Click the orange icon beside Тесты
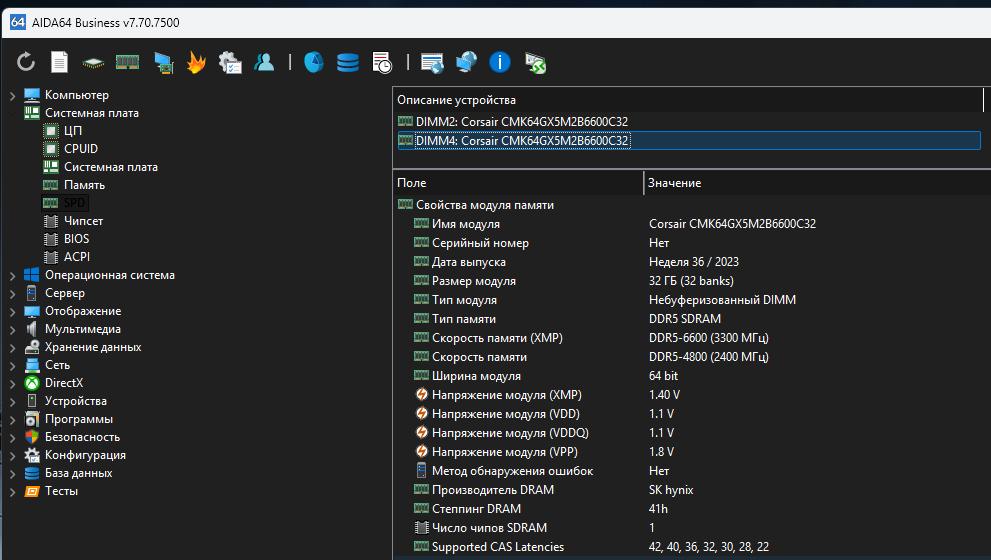The image size is (991, 560). [x=32, y=491]
